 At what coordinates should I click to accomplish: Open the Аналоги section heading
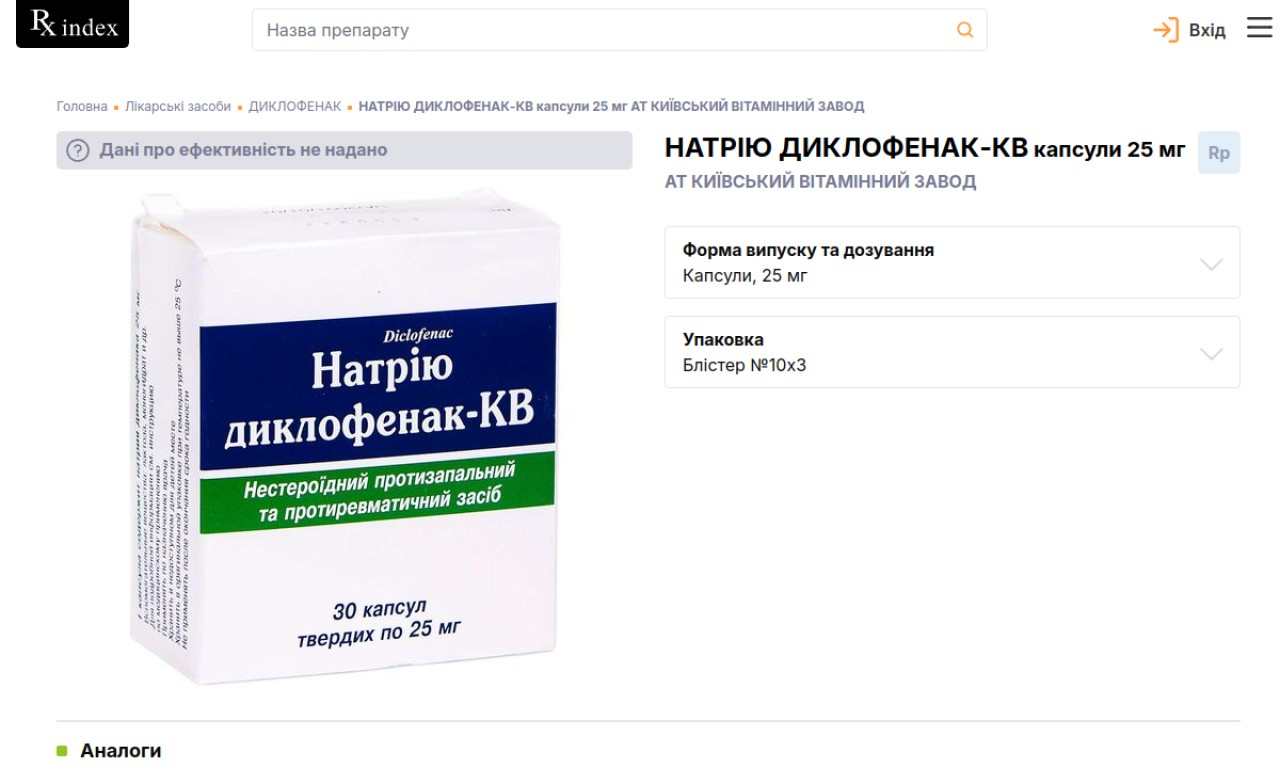(121, 750)
